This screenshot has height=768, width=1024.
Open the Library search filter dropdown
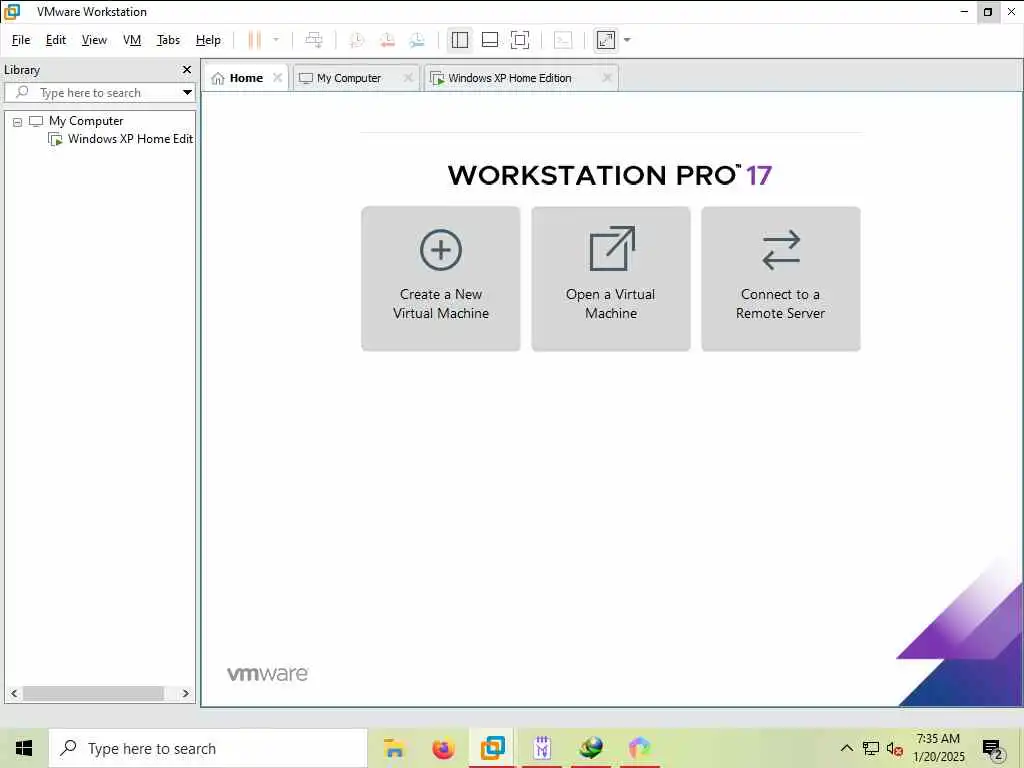pyautogui.click(x=187, y=92)
